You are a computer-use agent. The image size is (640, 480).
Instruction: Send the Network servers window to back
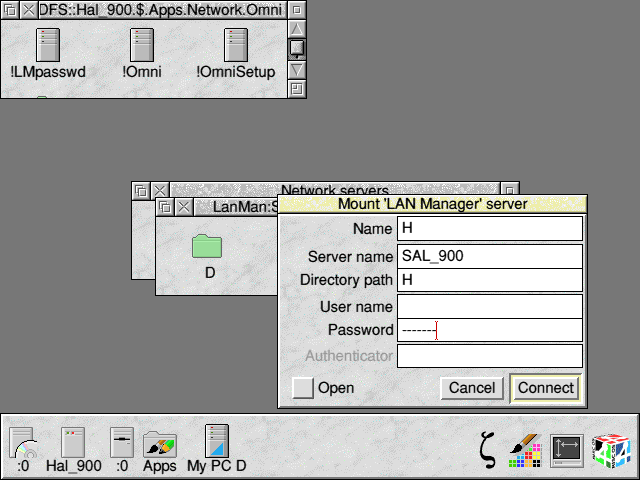coord(141,191)
